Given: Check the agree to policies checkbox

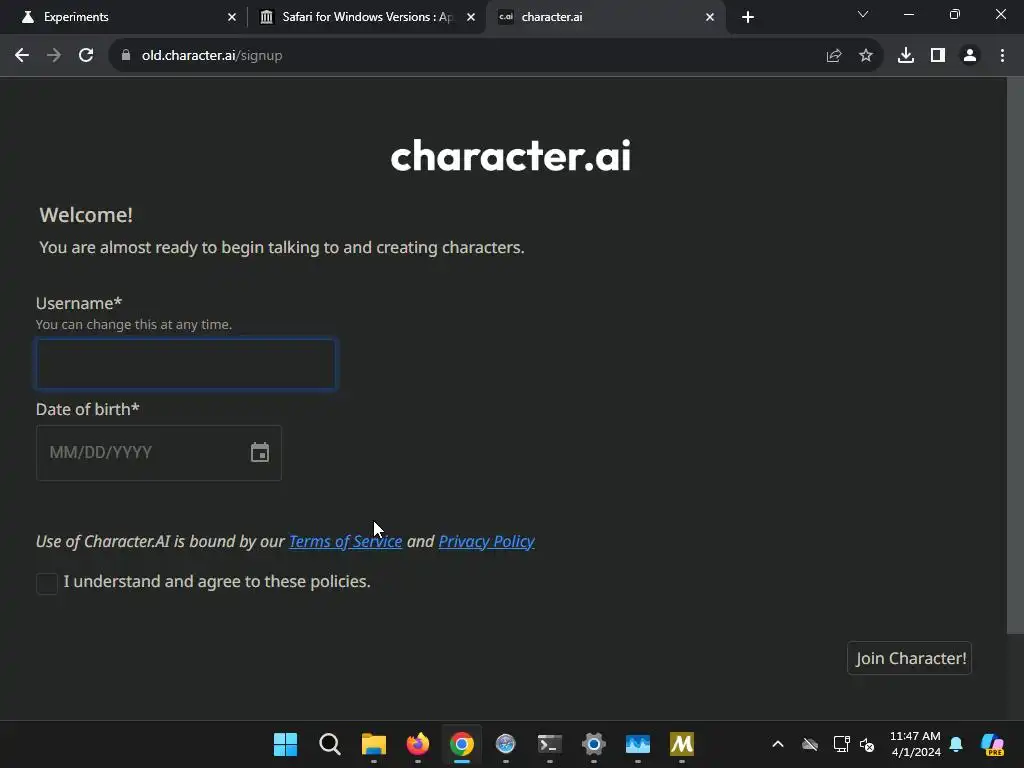Looking at the screenshot, I should (x=47, y=583).
